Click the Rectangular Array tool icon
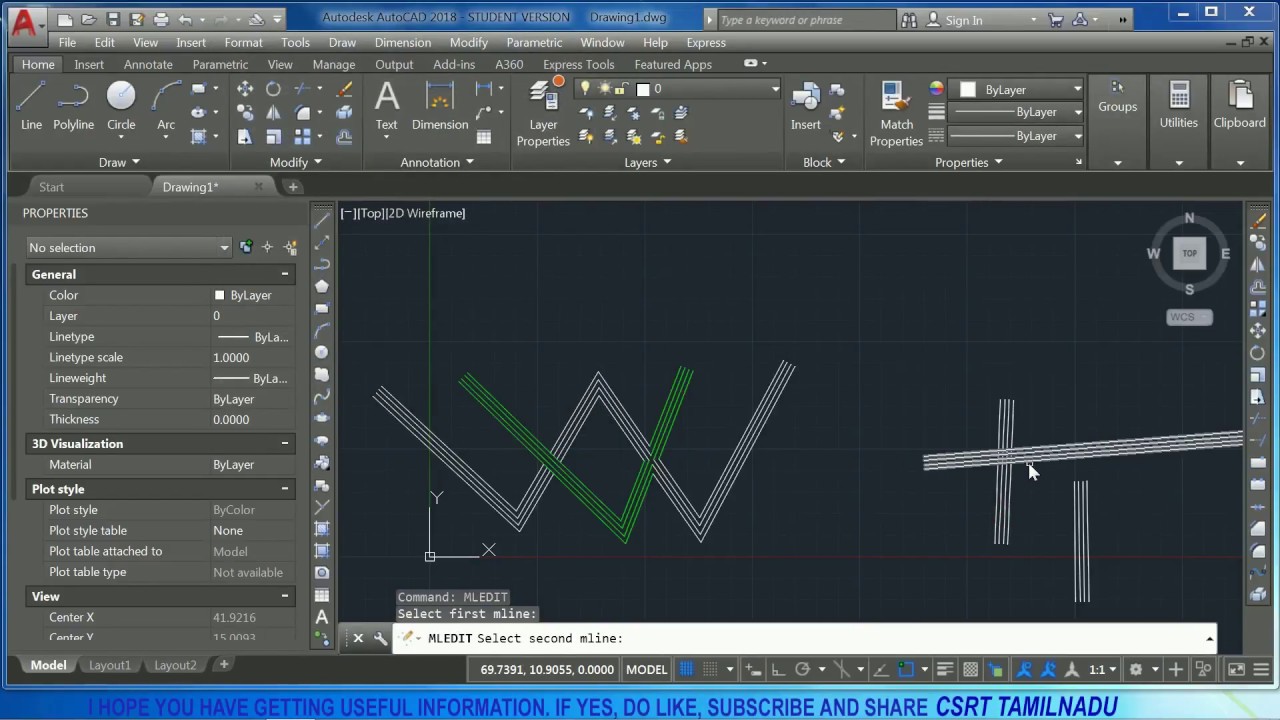 (303, 137)
